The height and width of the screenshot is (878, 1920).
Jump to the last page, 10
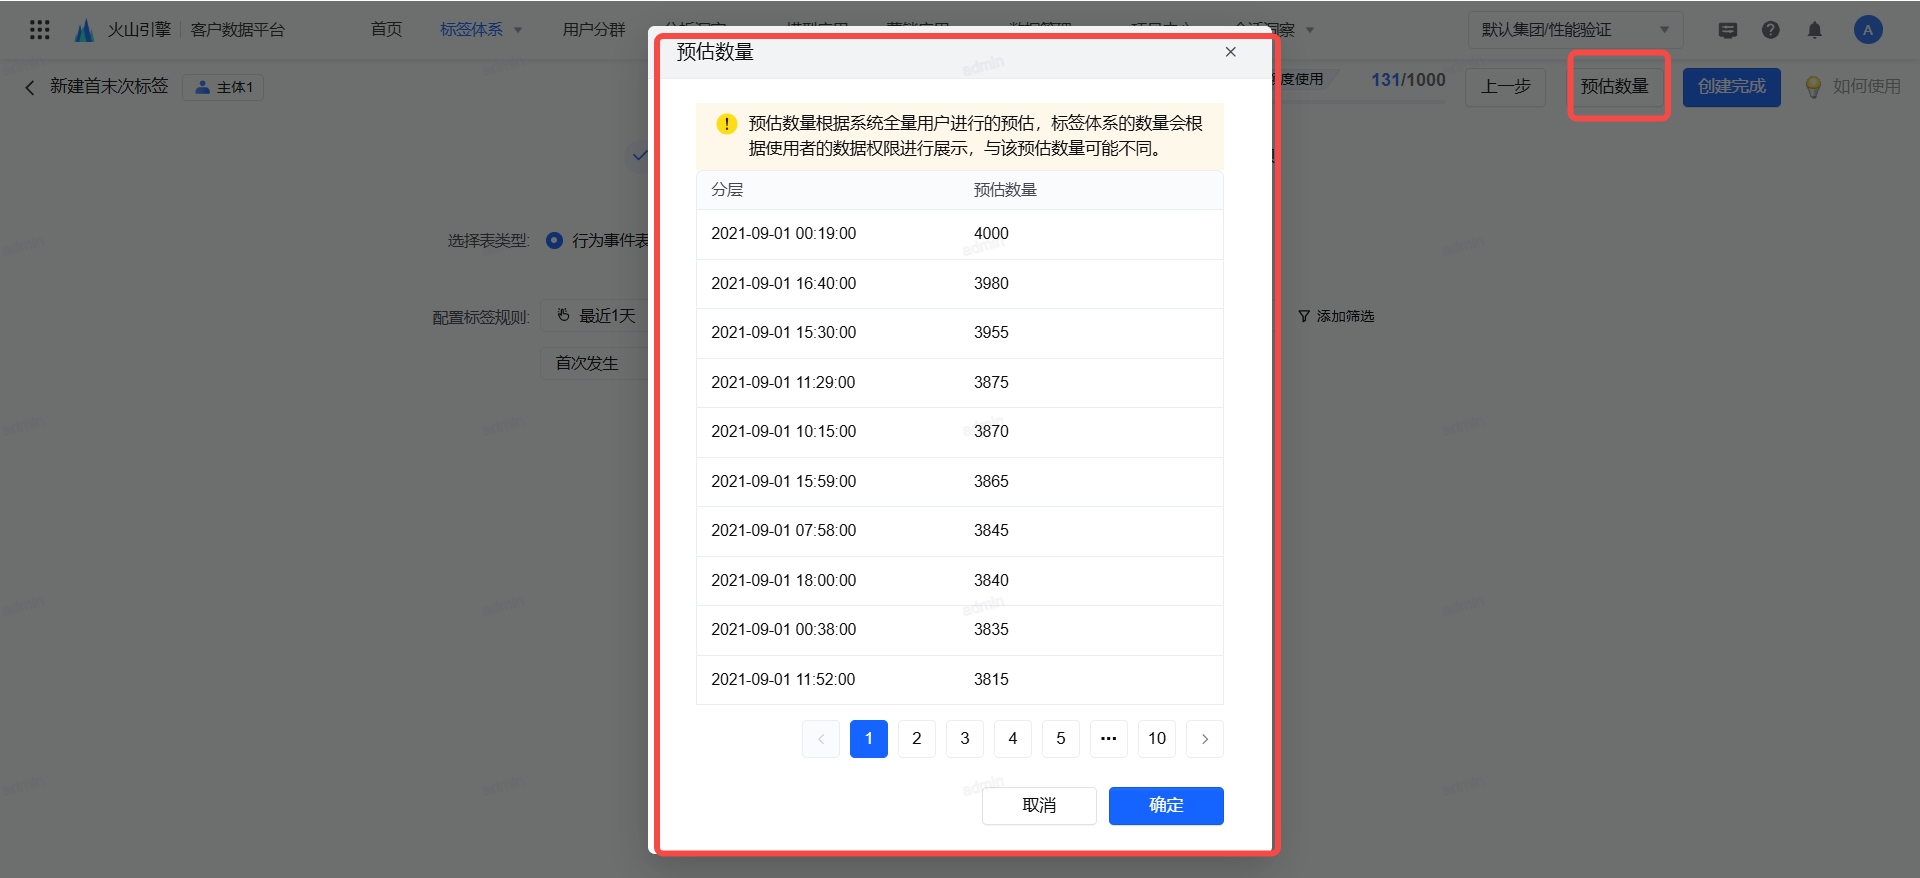(x=1157, y=739)
